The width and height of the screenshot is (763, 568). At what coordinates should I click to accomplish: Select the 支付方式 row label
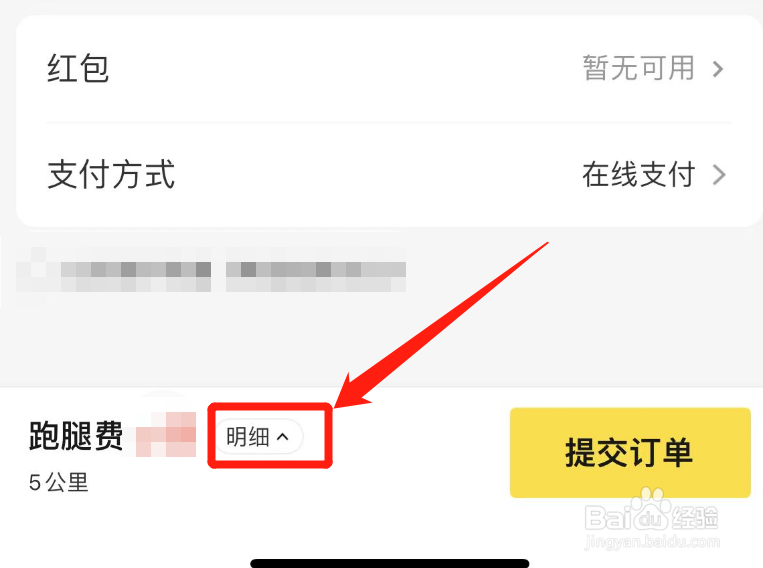[111, 174]
